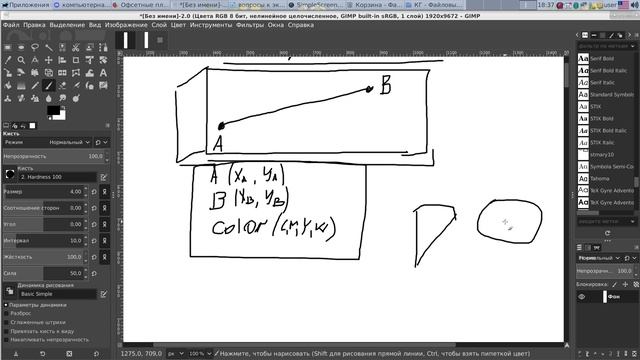The image size is (640, 360).
Task: Hide the Фон layer with eye icon
Action: (x=582, y=297)
